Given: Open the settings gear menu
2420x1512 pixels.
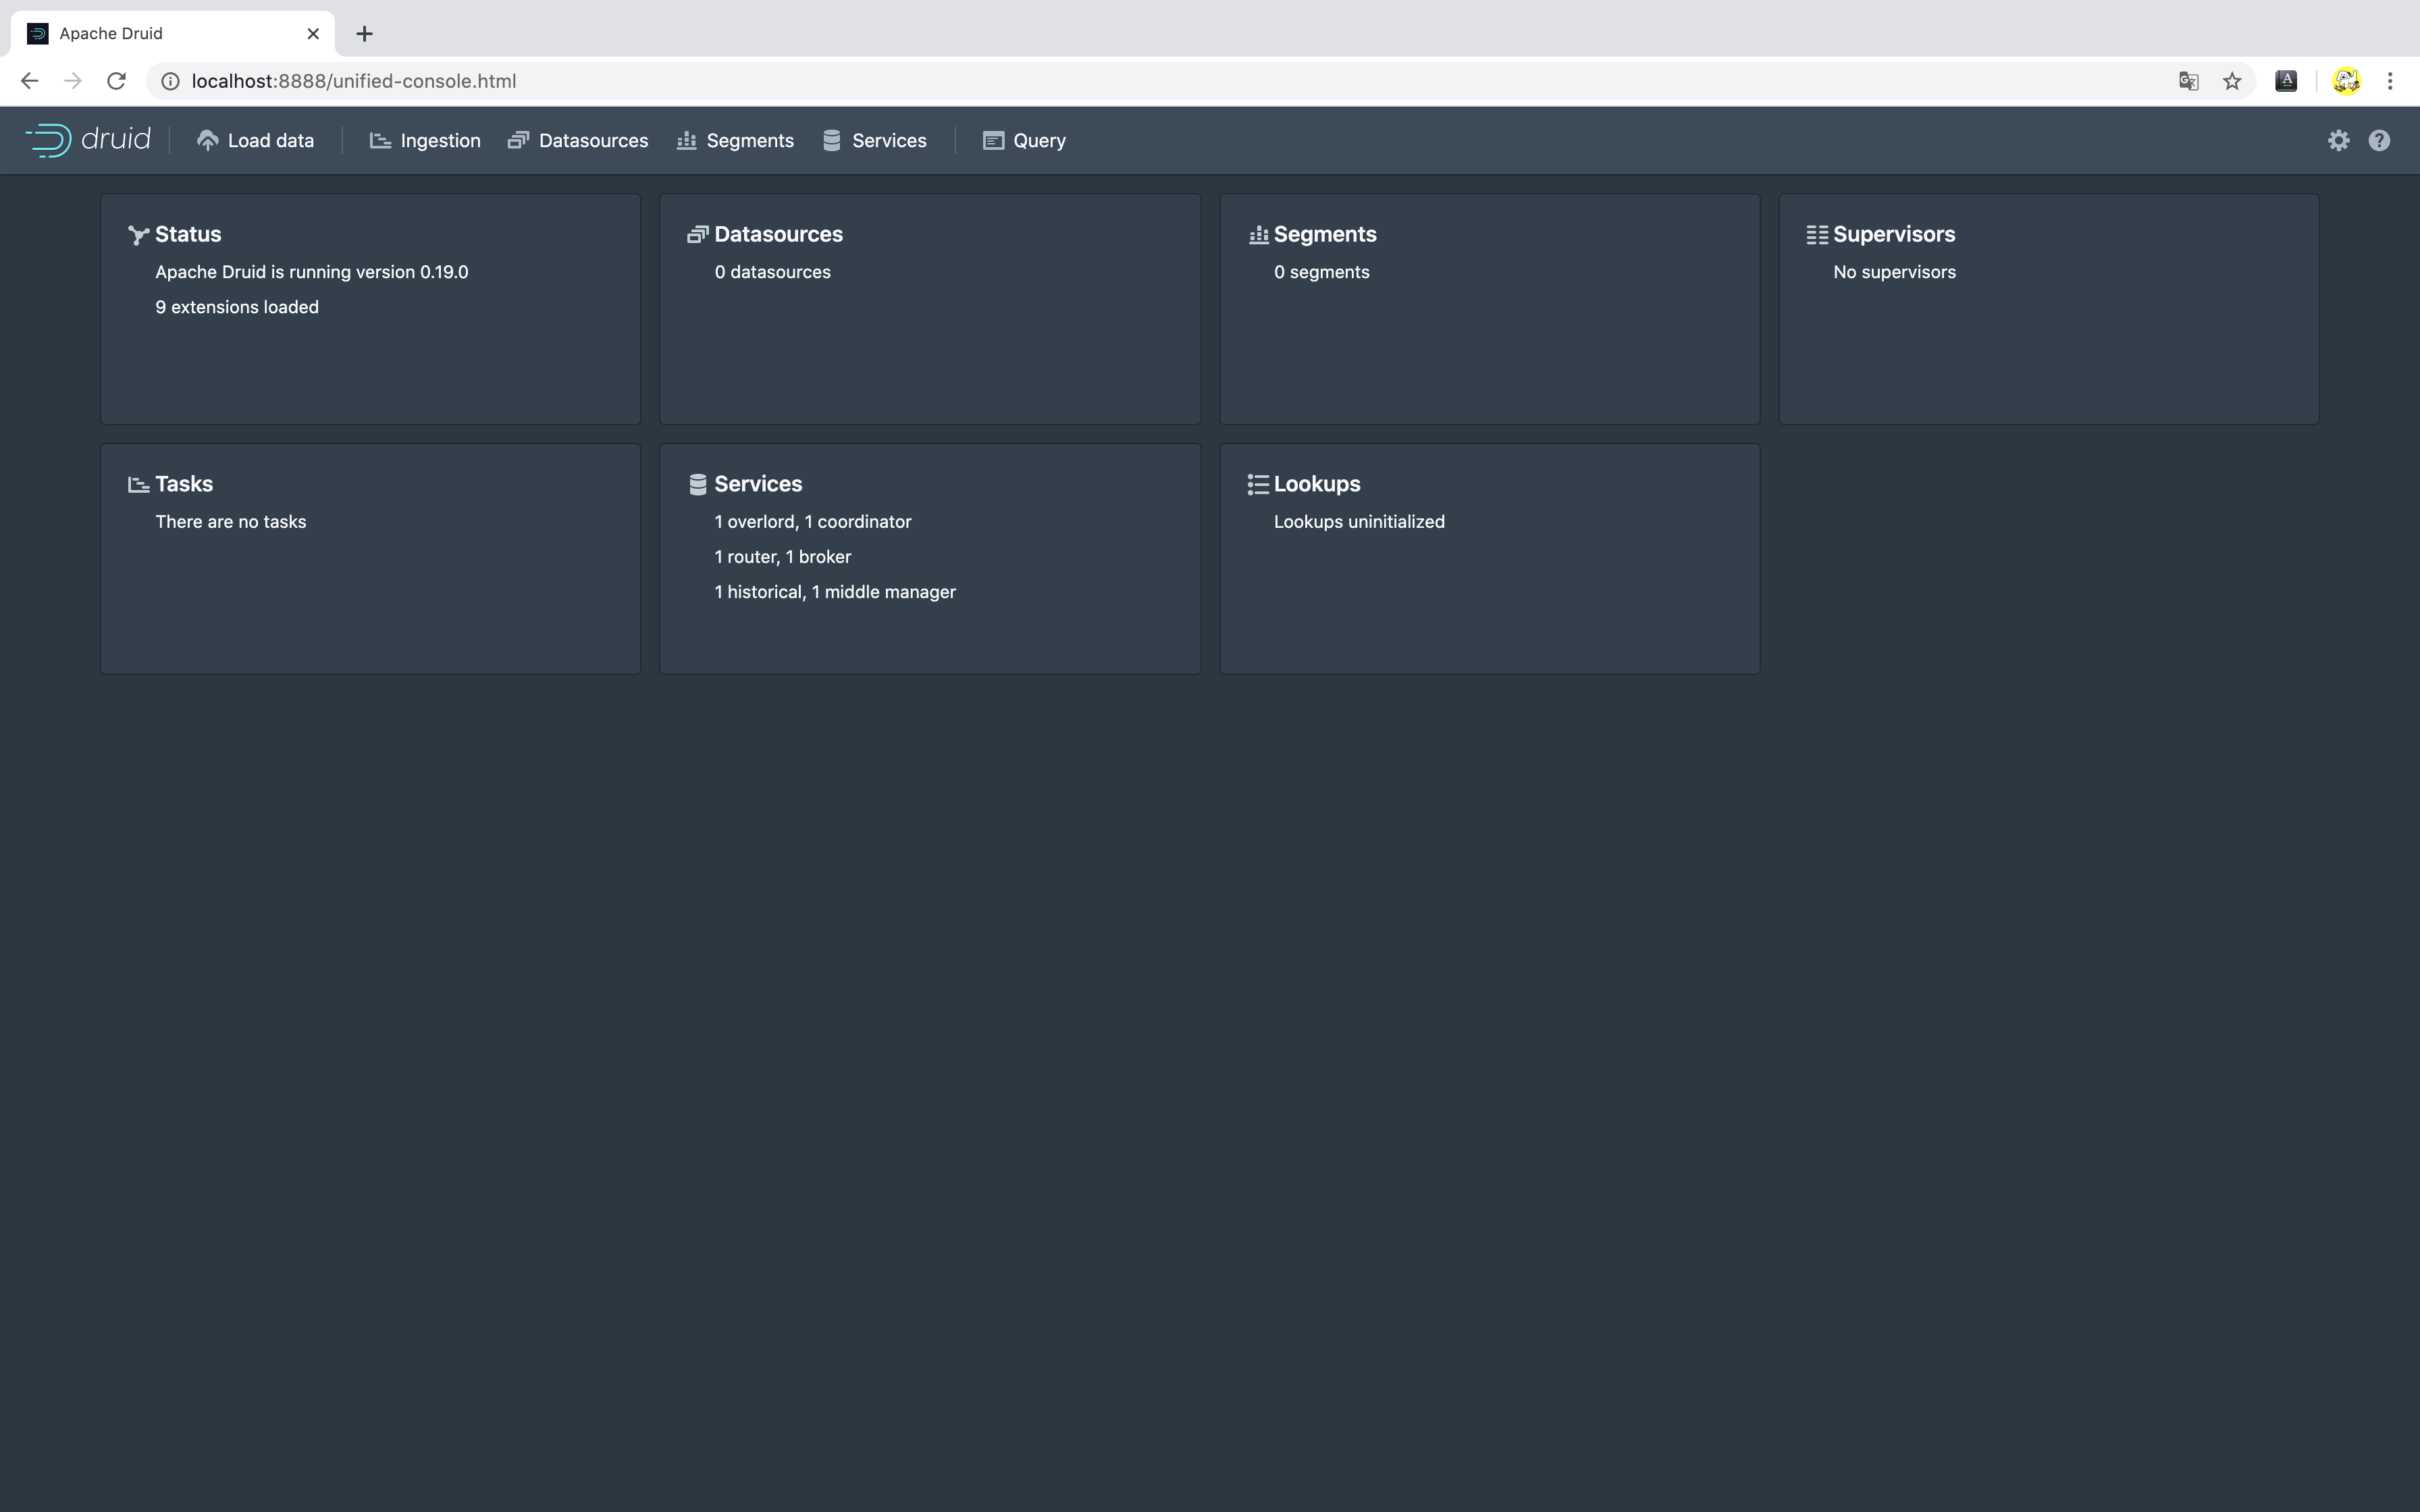Looking at the screenshot, I should [x=2338, y=141].
